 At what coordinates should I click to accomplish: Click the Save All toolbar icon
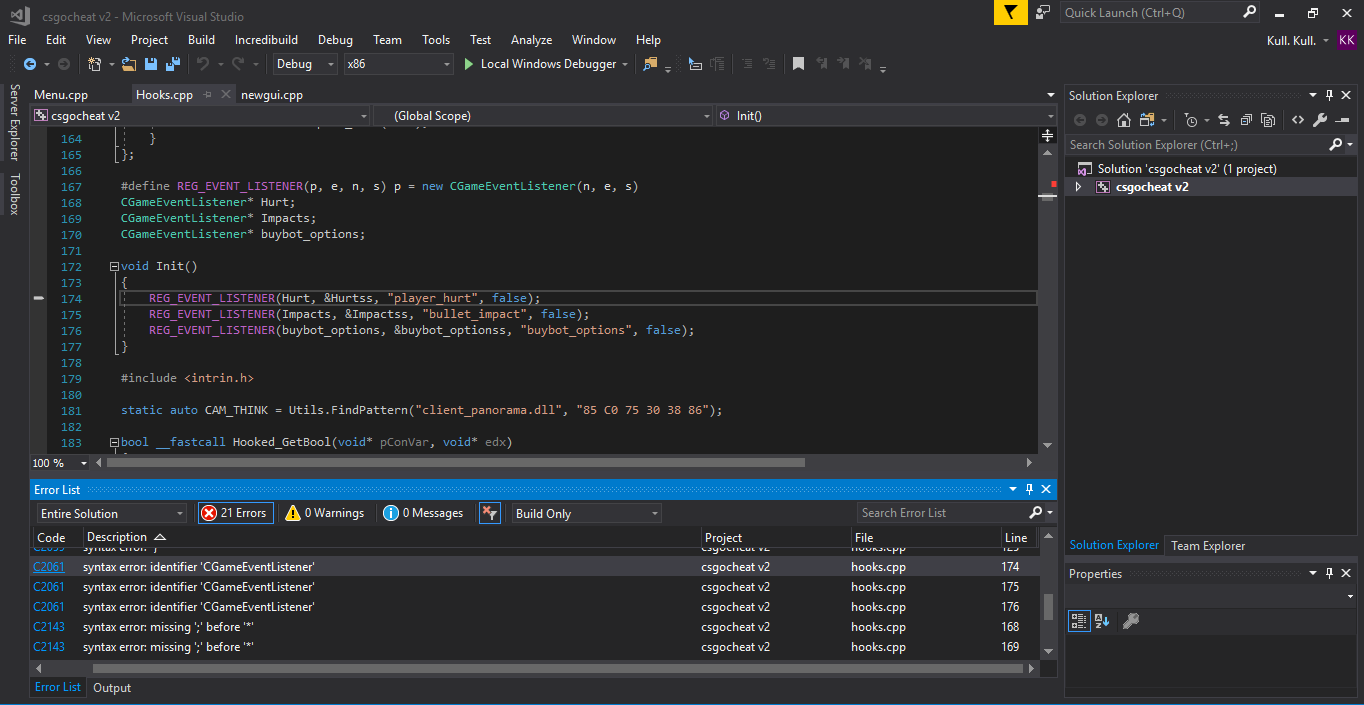pos(172,64)
